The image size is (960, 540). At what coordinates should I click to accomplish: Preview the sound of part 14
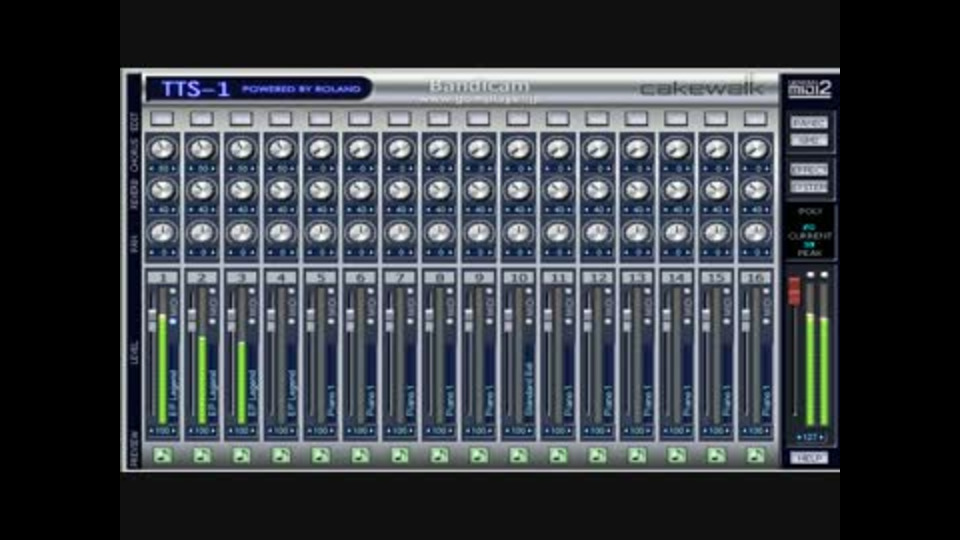click(676, 455)
